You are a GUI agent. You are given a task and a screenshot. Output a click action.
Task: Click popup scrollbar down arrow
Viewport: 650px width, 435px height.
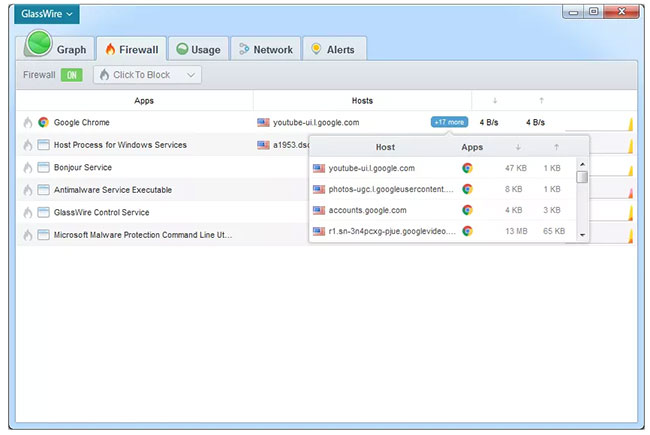pos(582,235)
